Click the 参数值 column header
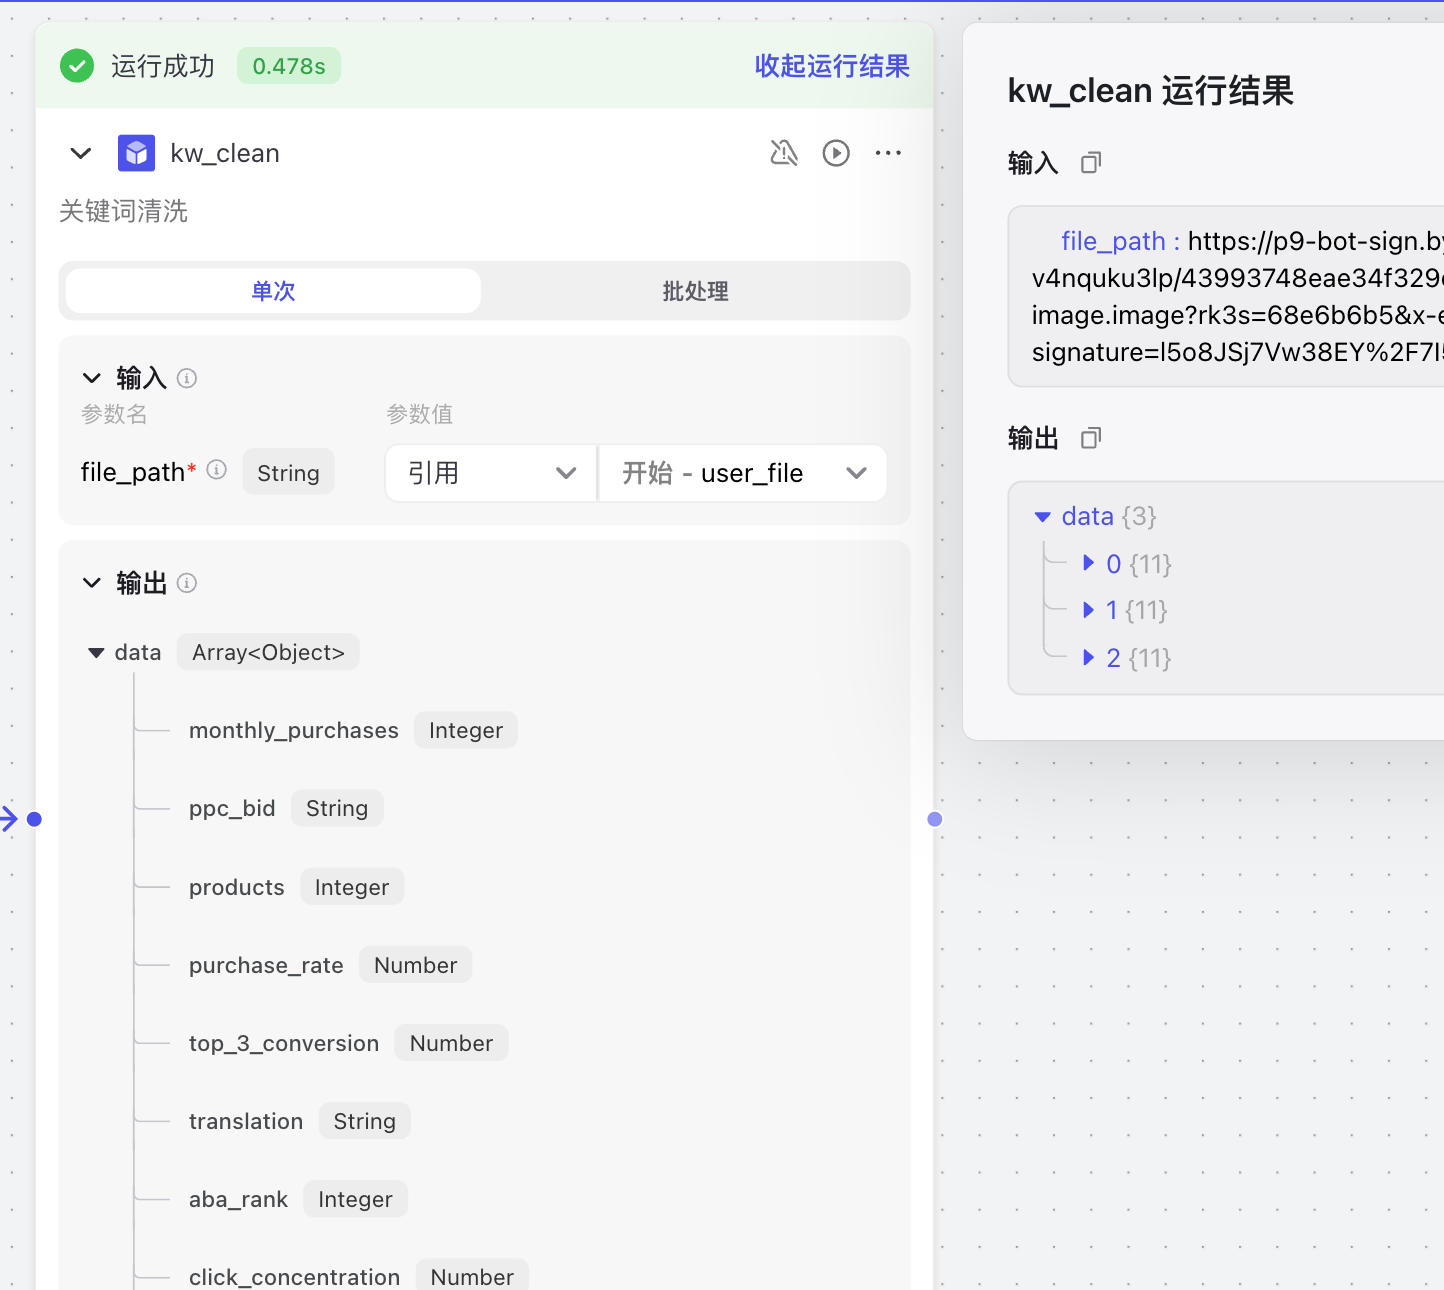The height and width of the screenshot is (1290, 1444). 420,414
